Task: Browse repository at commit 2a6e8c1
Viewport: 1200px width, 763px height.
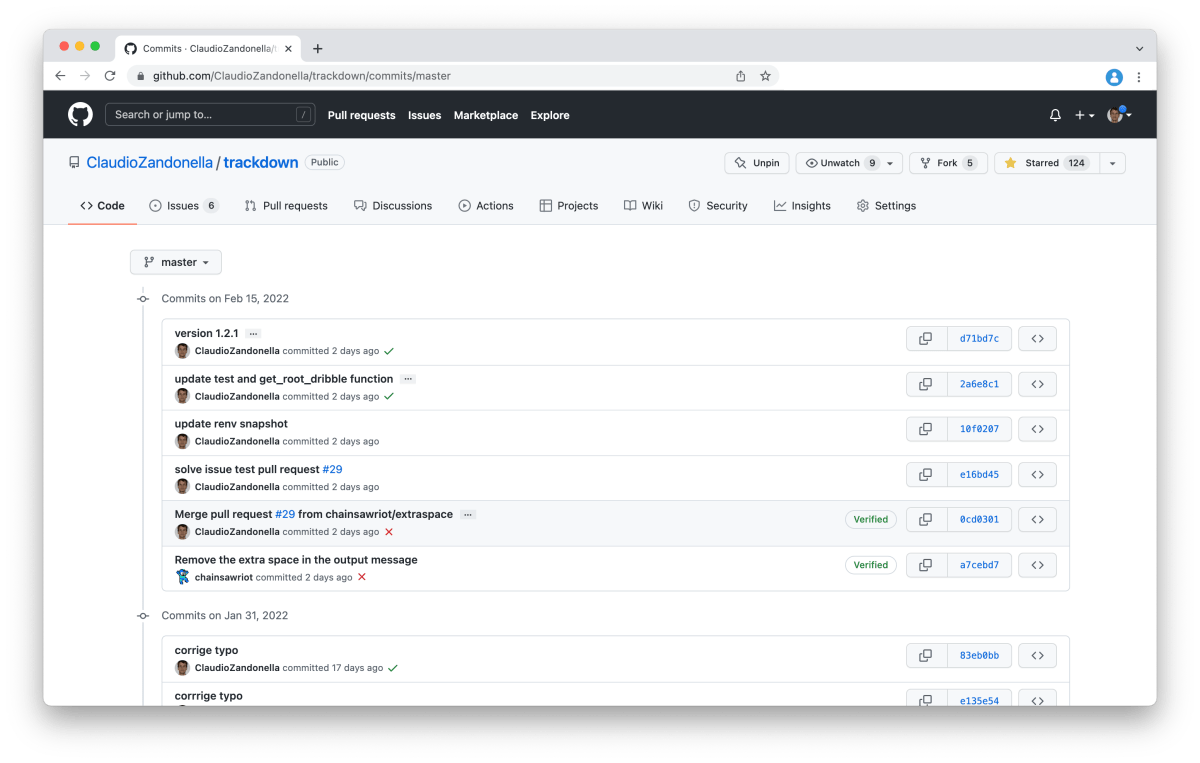Action: click(x=1037, y=384)
